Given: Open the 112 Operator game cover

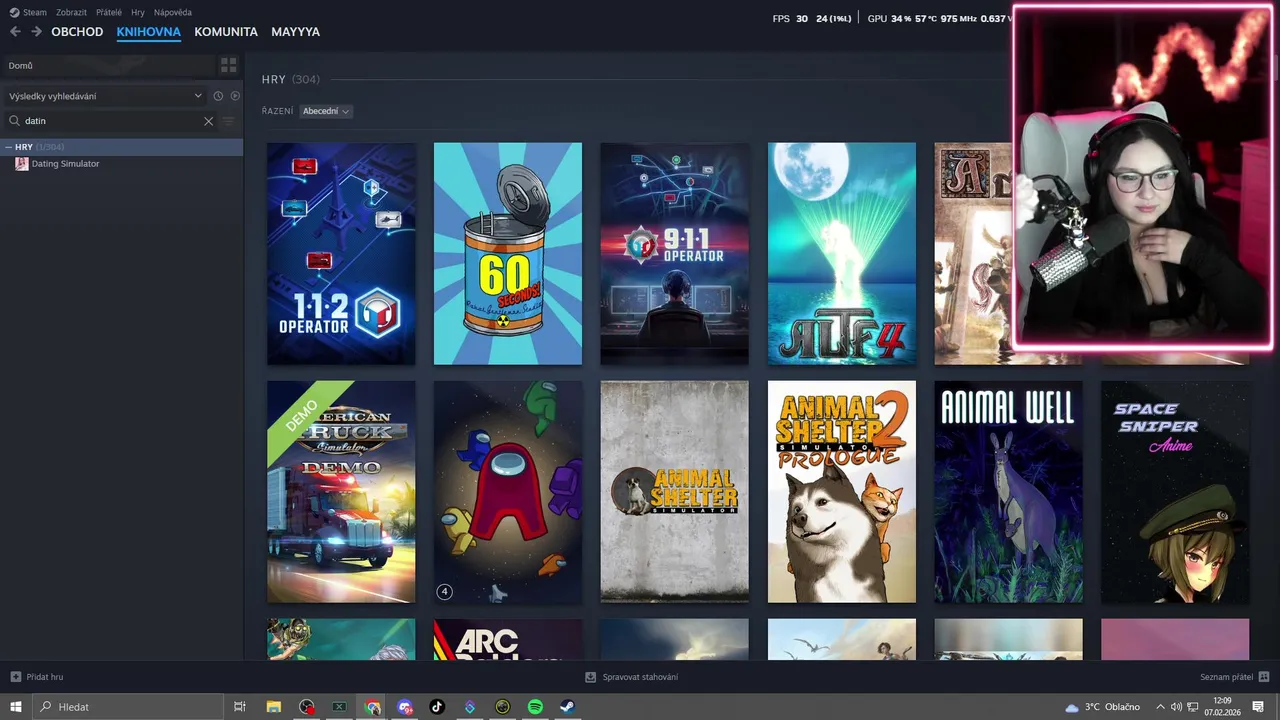Looking at the screenshot, I should point(341,254).
